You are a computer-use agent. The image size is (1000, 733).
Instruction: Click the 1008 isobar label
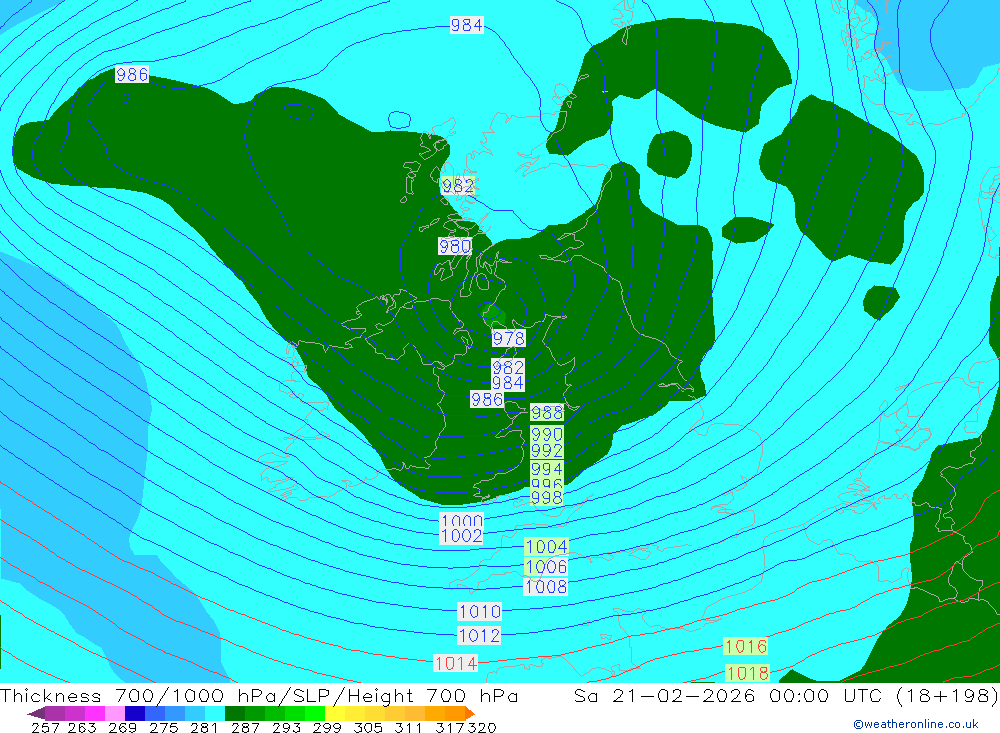(546, 586)
